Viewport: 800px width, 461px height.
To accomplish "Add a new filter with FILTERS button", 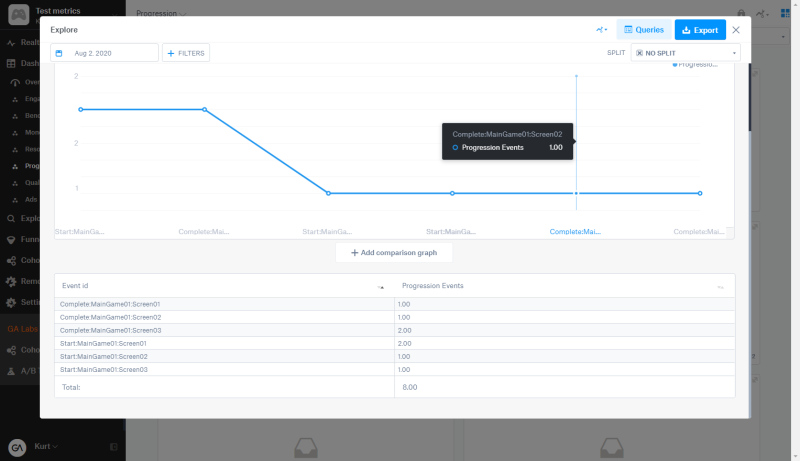I will pos(186,53).
